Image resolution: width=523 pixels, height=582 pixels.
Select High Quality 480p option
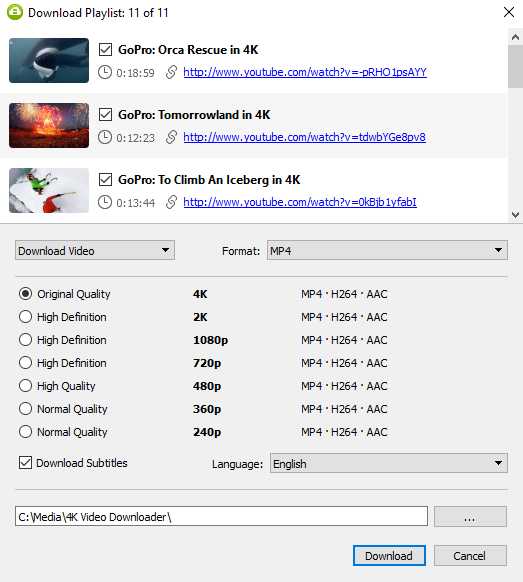tap(25, 386)
